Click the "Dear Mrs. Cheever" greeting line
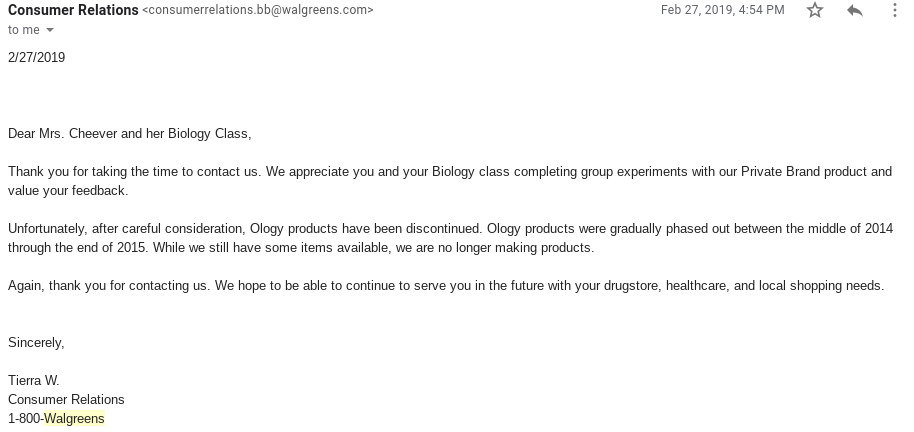Image resolution: width=914 pixels, height=432 pixels. (x=129, y=134)
